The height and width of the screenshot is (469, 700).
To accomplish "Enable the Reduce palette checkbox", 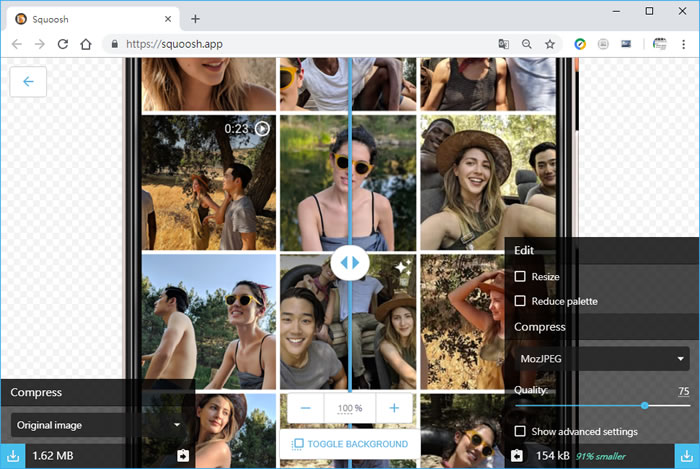I will tap(520, 301).
